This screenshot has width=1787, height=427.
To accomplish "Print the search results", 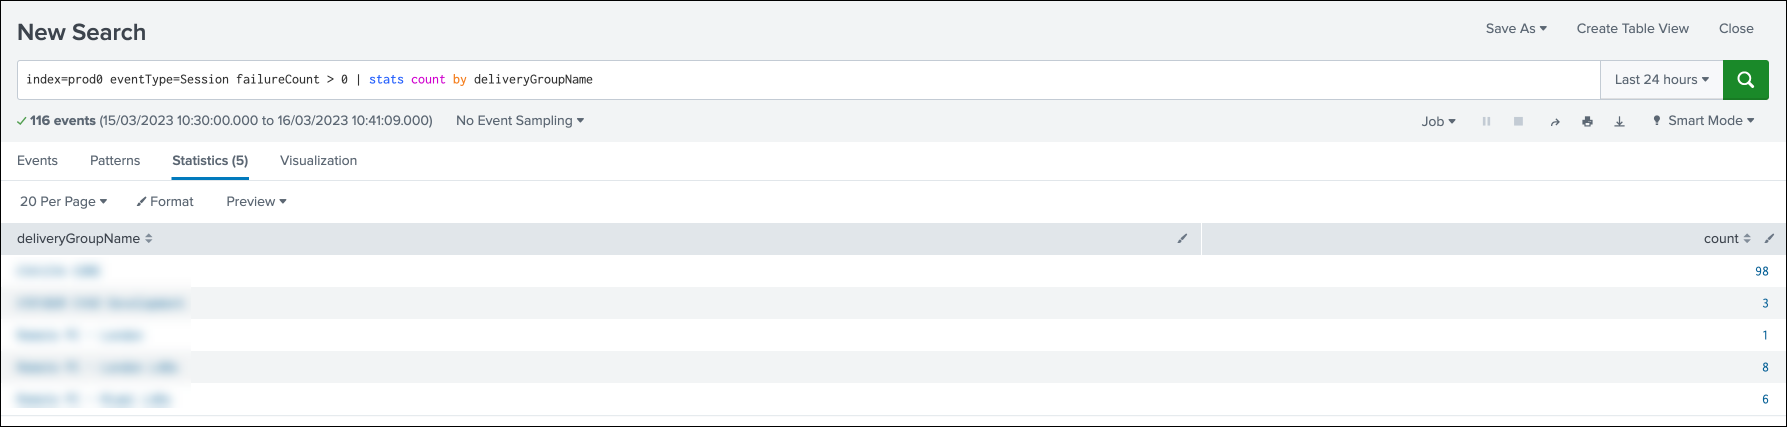I will [x=1587, y=122].
